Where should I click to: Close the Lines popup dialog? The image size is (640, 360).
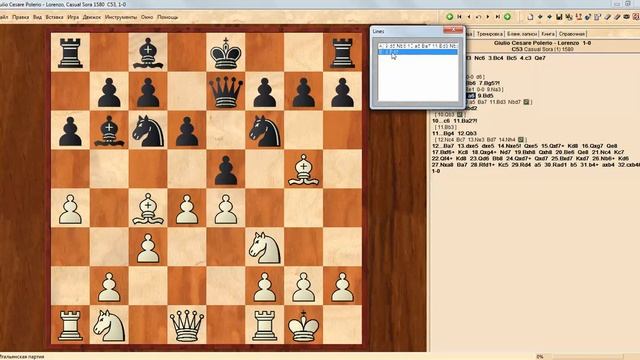point(453,30)
